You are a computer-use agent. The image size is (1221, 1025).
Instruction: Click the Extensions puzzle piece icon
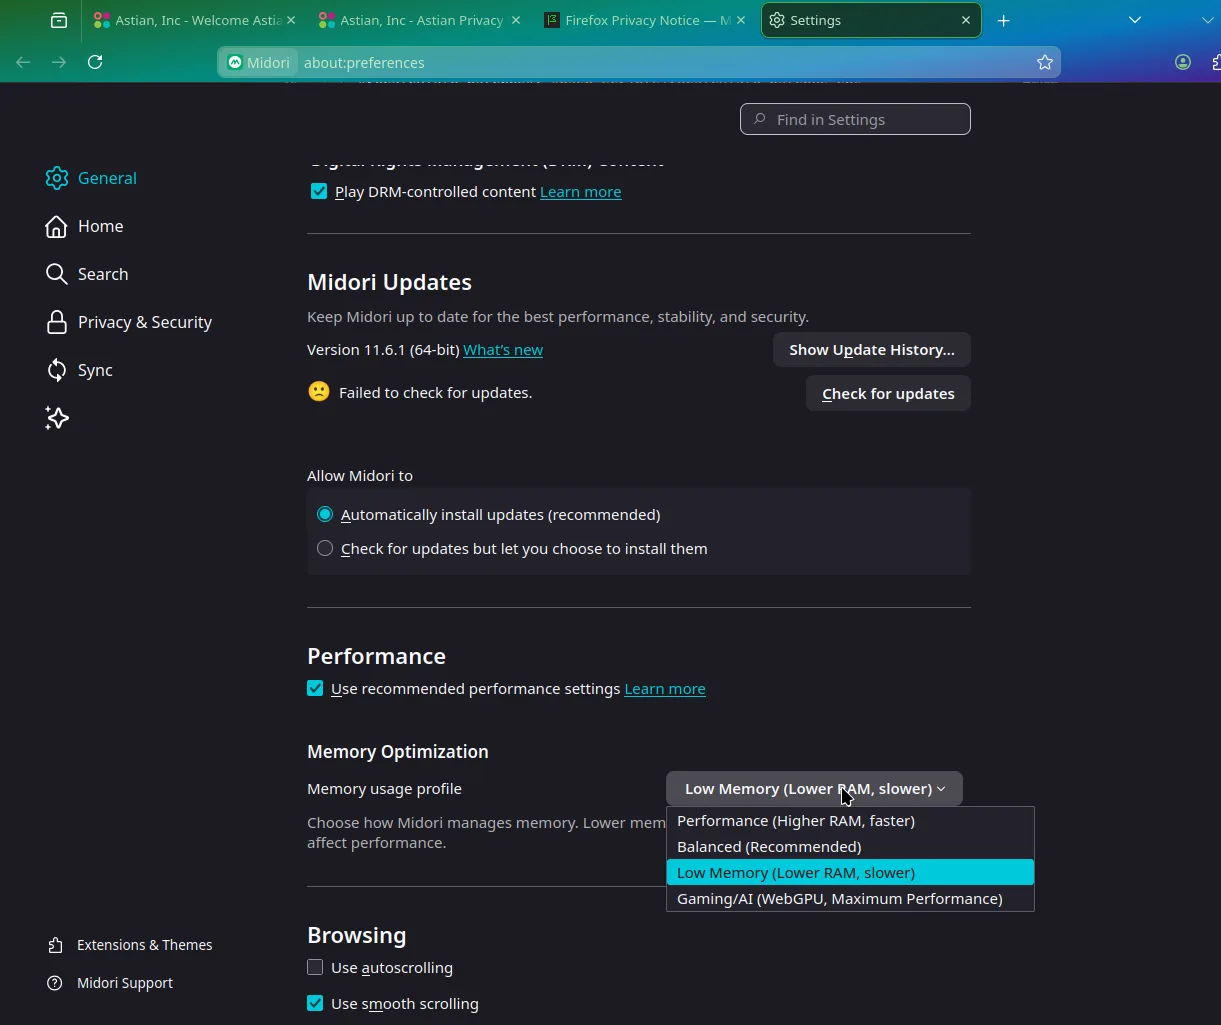click(x=56, y=945)
